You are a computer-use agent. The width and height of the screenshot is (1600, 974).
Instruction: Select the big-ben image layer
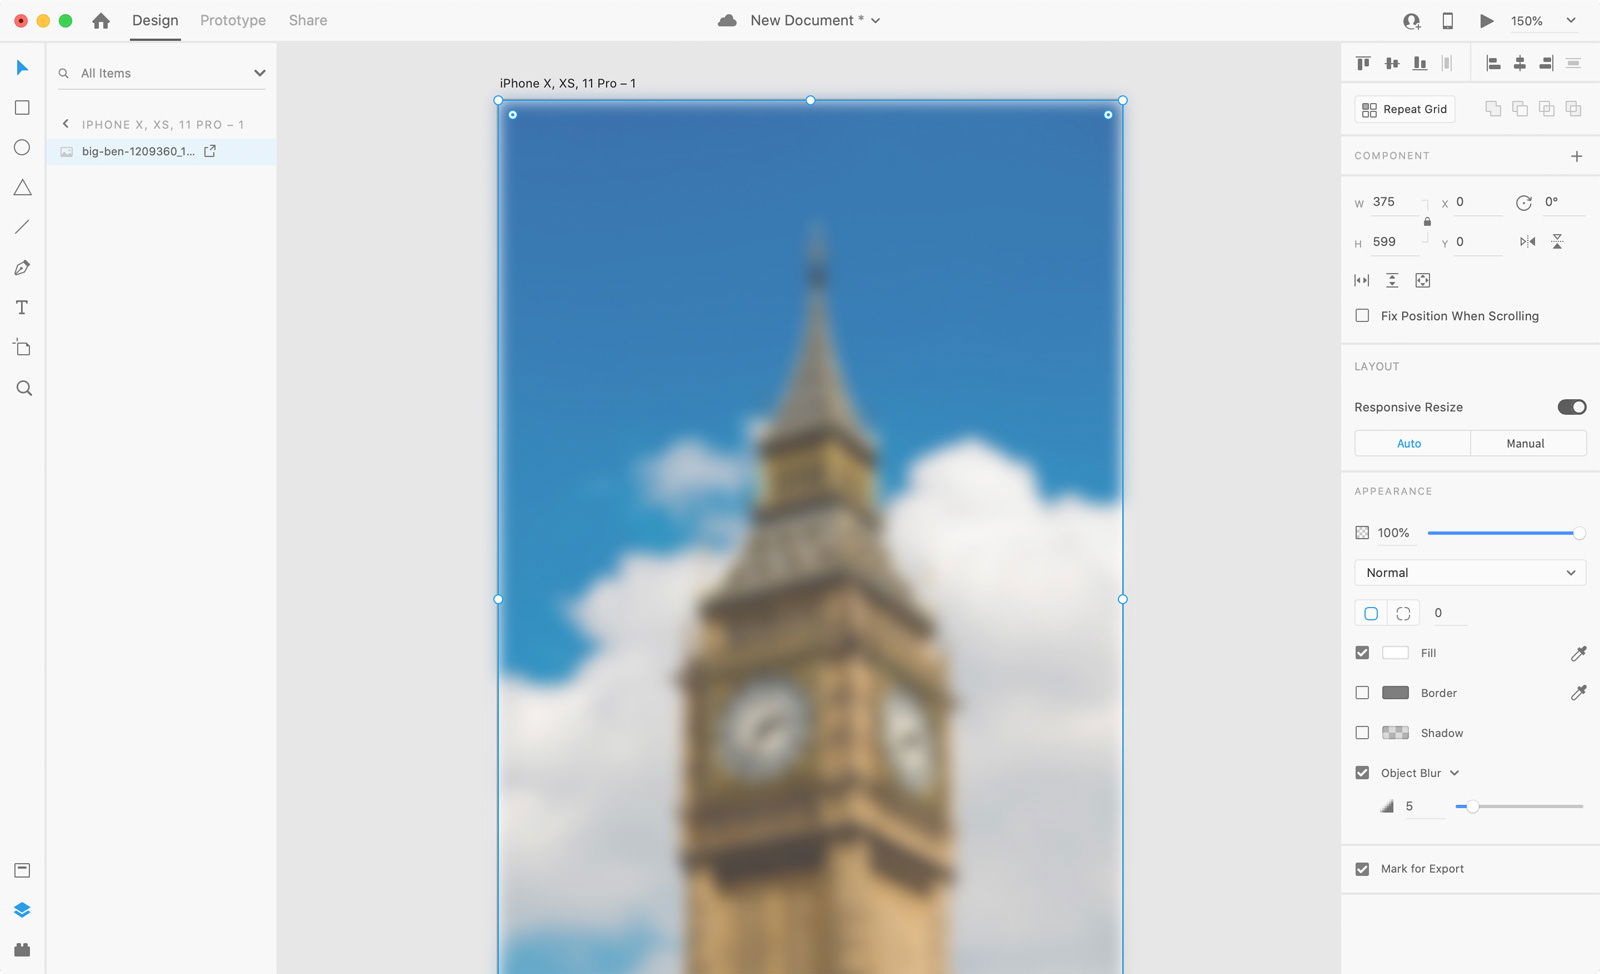click(161, 152)
